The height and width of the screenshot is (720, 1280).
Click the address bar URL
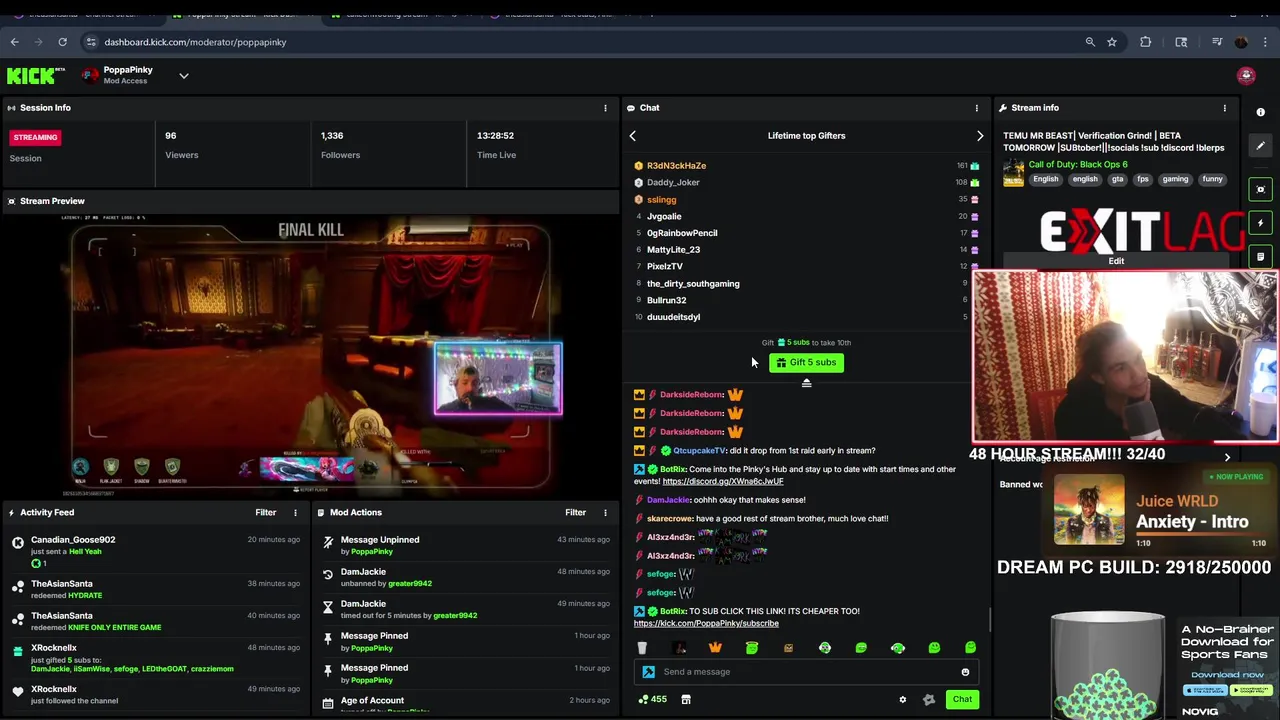(x=195, y=42)
